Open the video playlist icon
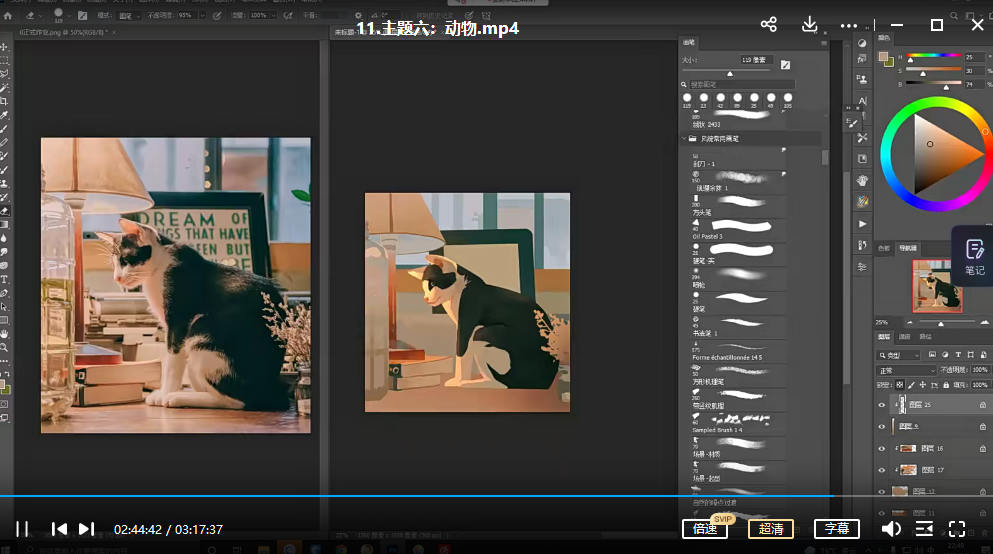Screen dimensions: 993x554 click(x=924, y=529)
